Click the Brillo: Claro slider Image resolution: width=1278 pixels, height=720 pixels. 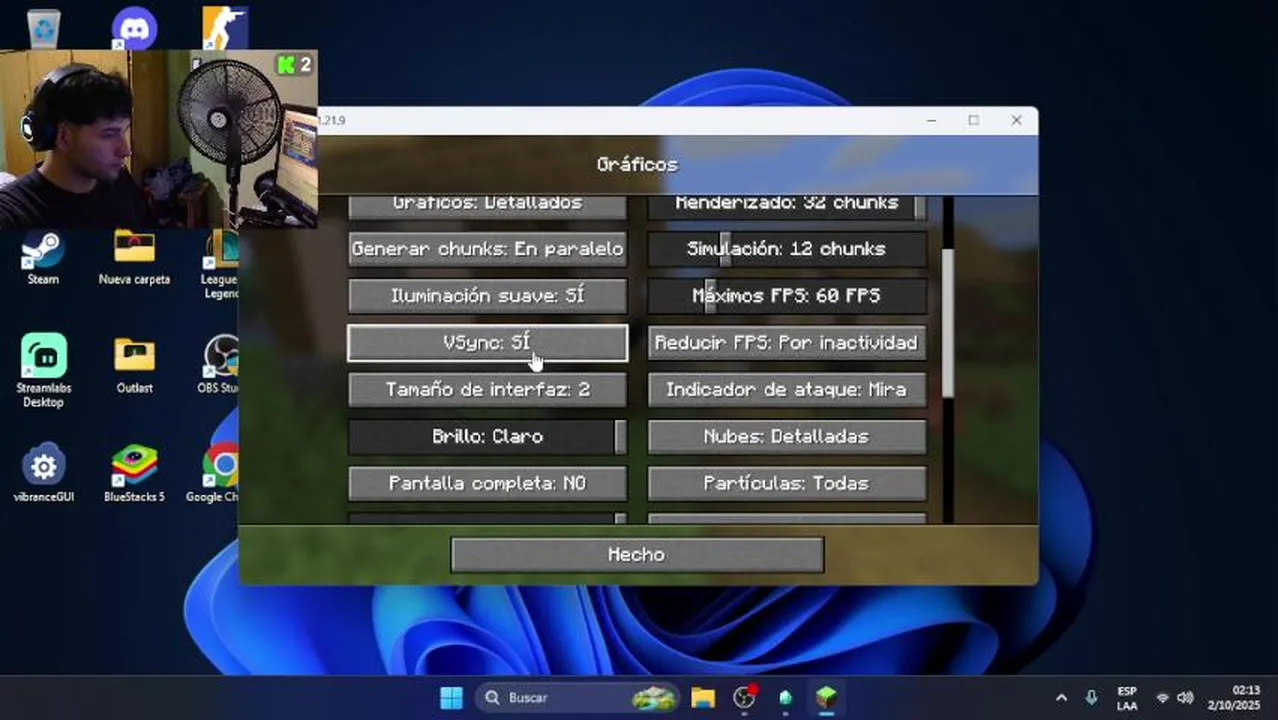coord(488,436)
